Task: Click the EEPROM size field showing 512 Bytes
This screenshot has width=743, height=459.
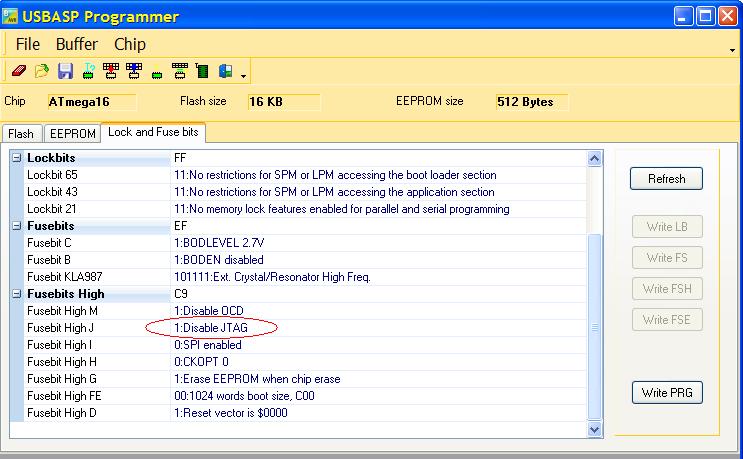Action: pyautogui.click(x=532, y=102)
